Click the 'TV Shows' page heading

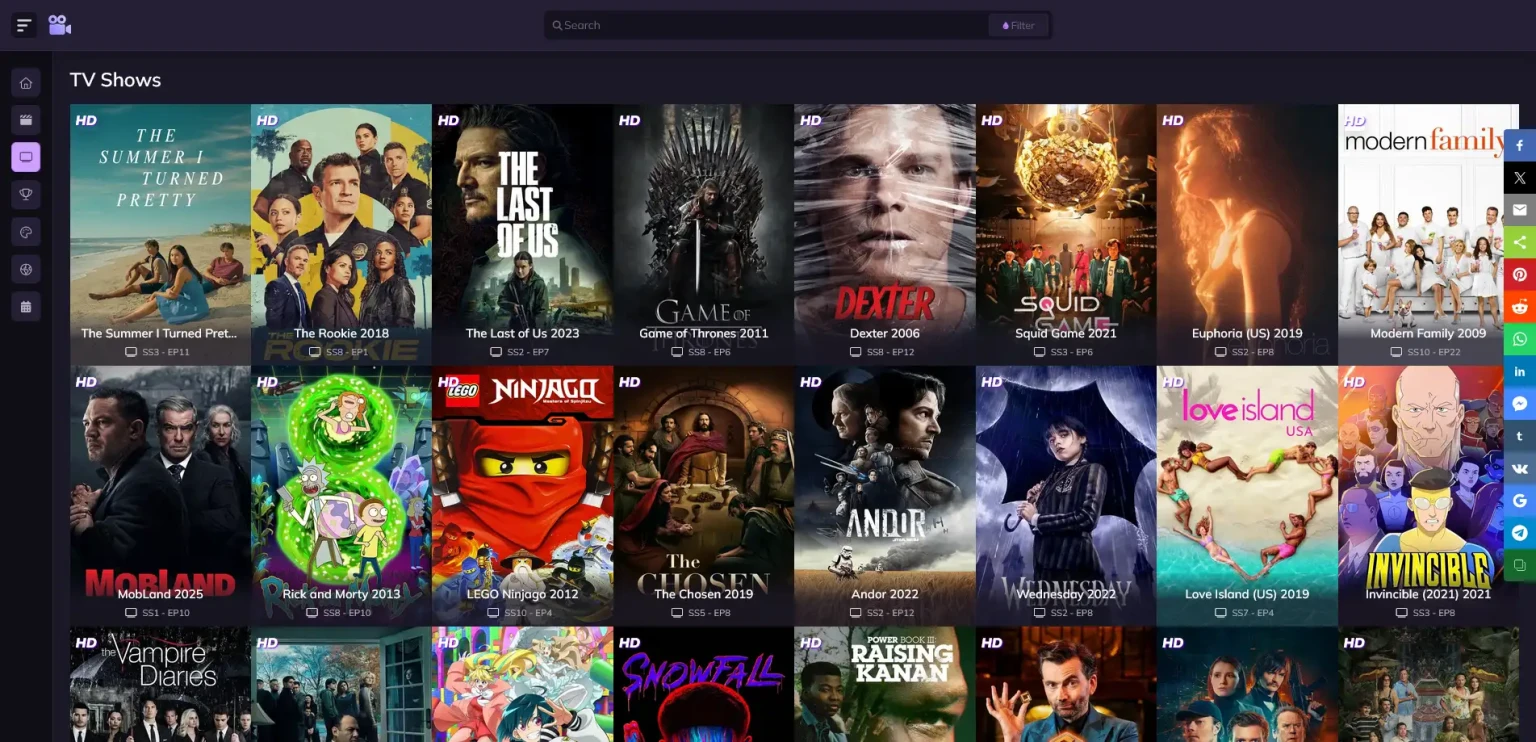pos(115,80)
